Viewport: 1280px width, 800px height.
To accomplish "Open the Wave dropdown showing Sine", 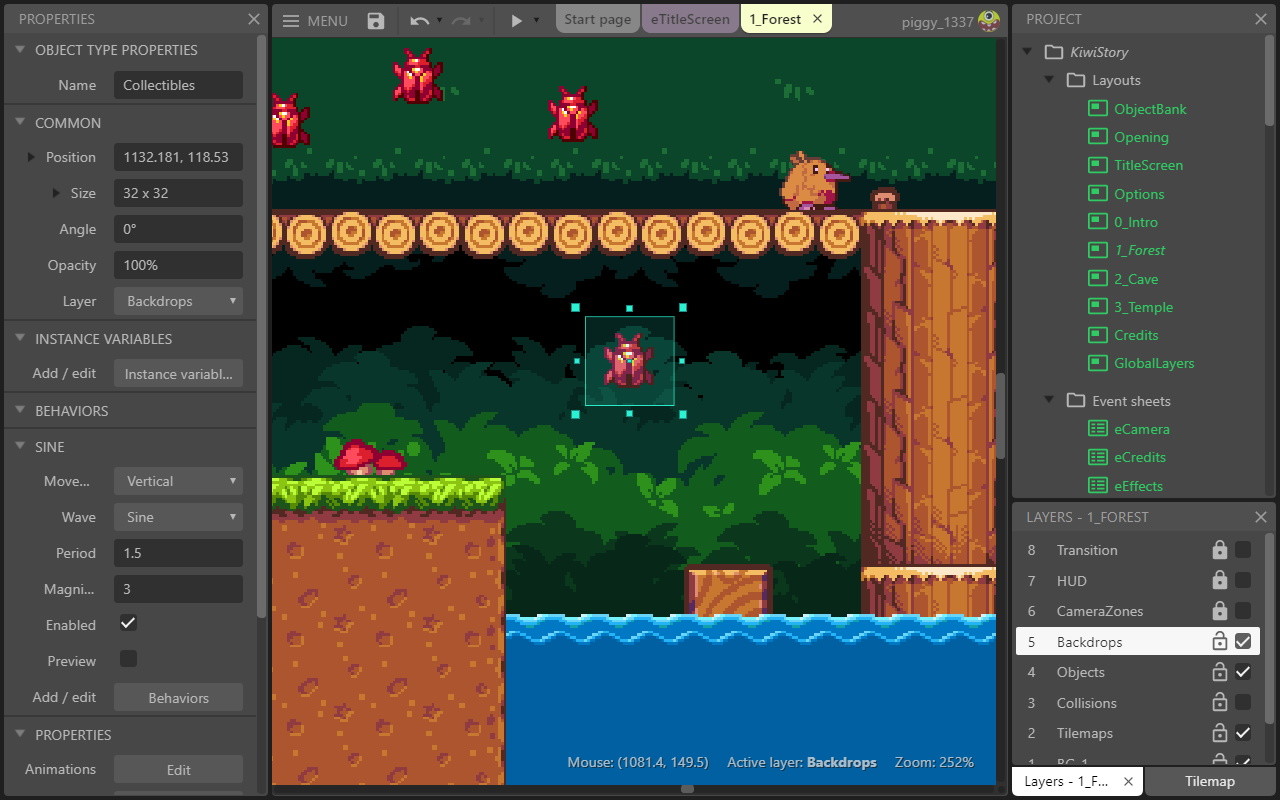I will 178,517.
